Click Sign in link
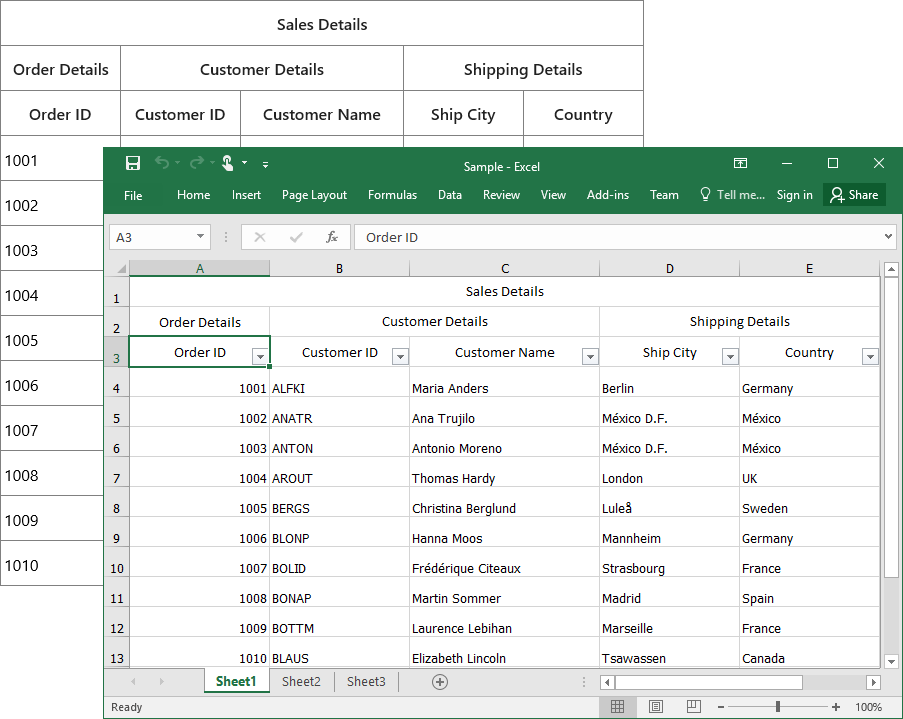 pyautogui.click(x=794, y=195)
